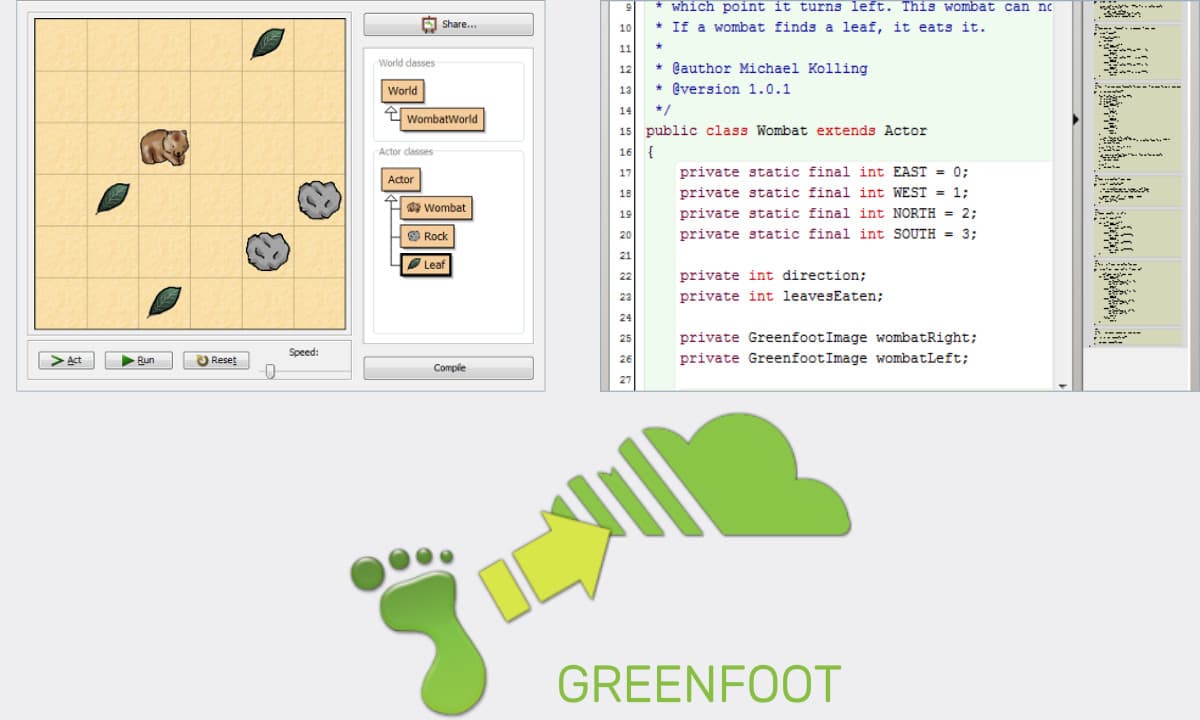This screenshot has height=720, width=1200.
Task: Click the rock next to the bottom leaf
Action: click(268, 250)
